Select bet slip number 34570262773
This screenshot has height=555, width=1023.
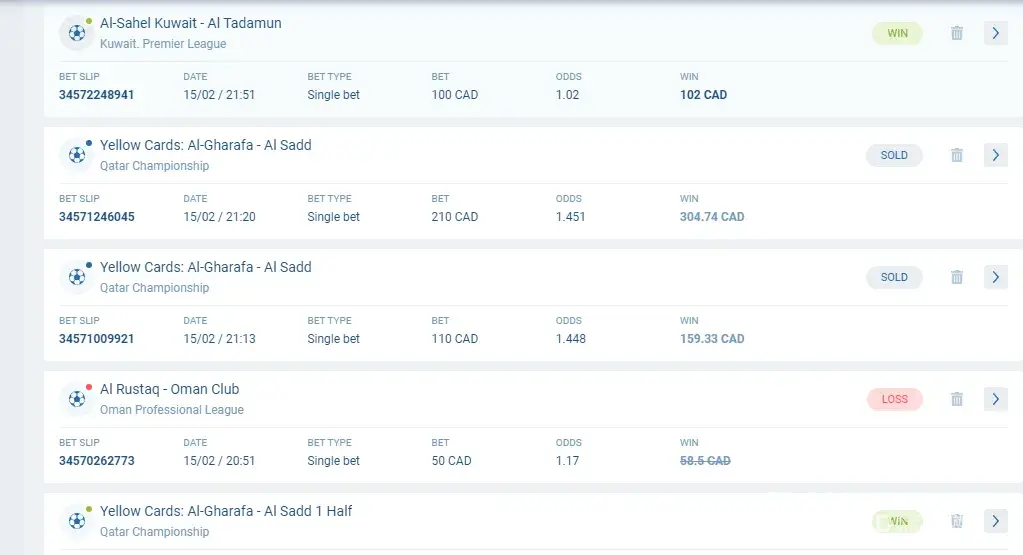point(96,461)
